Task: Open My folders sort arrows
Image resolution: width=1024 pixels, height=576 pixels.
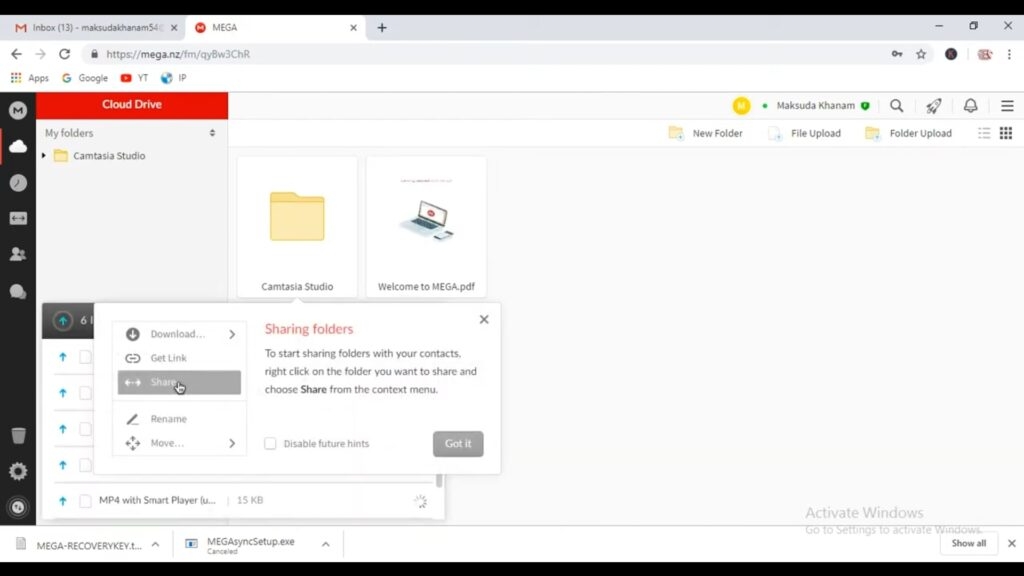Action: coord(212,133)
